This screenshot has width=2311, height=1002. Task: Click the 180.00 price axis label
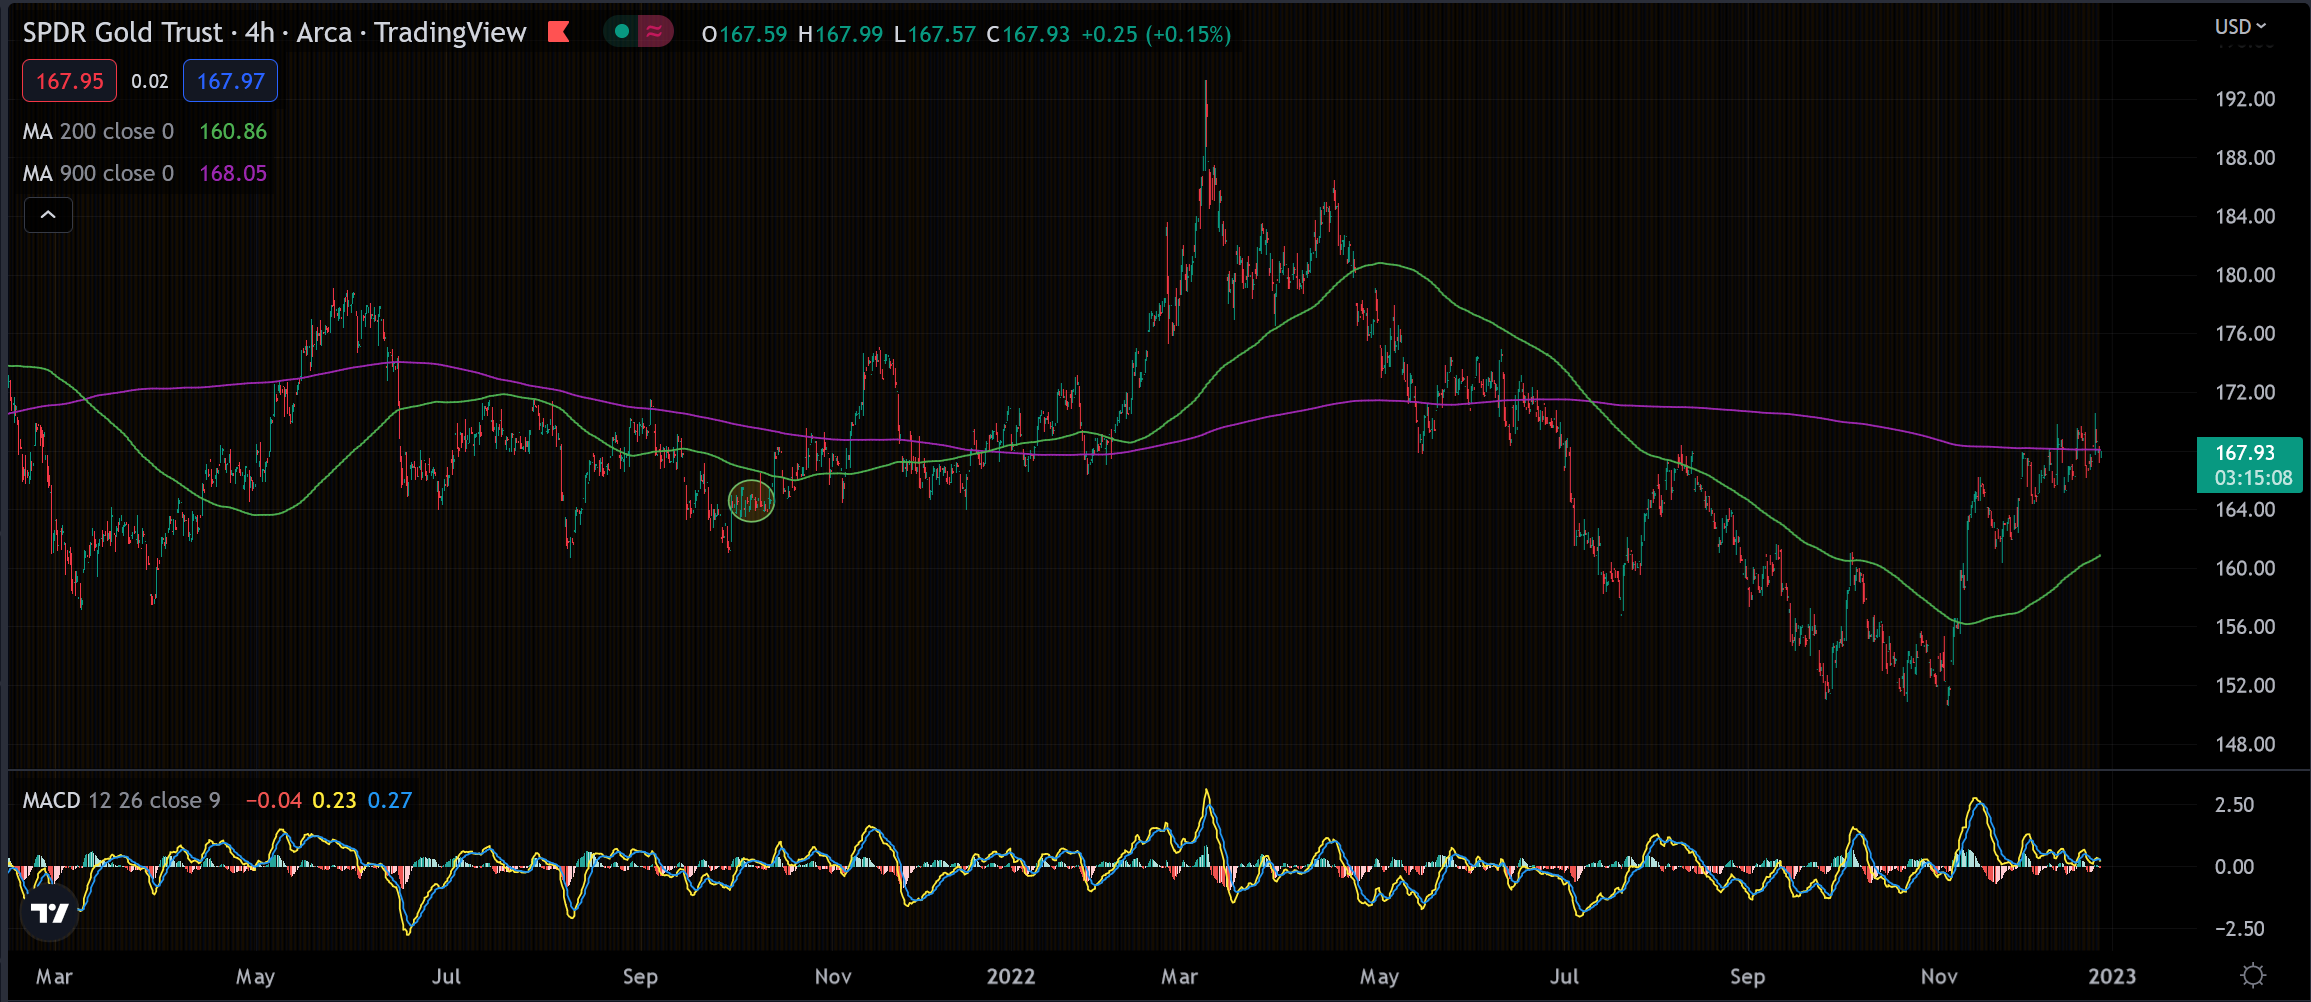click(2244, 275)
